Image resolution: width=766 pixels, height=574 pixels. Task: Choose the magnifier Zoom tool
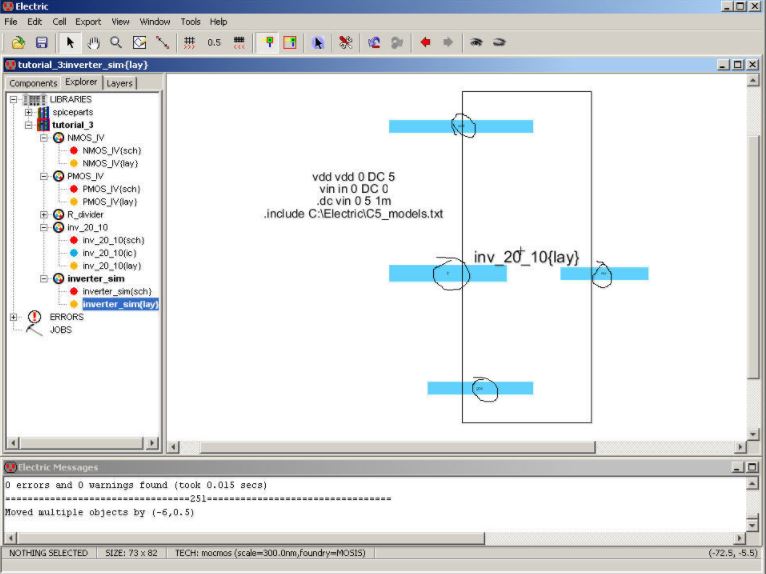pyautogui.click(x=116, y=42)
